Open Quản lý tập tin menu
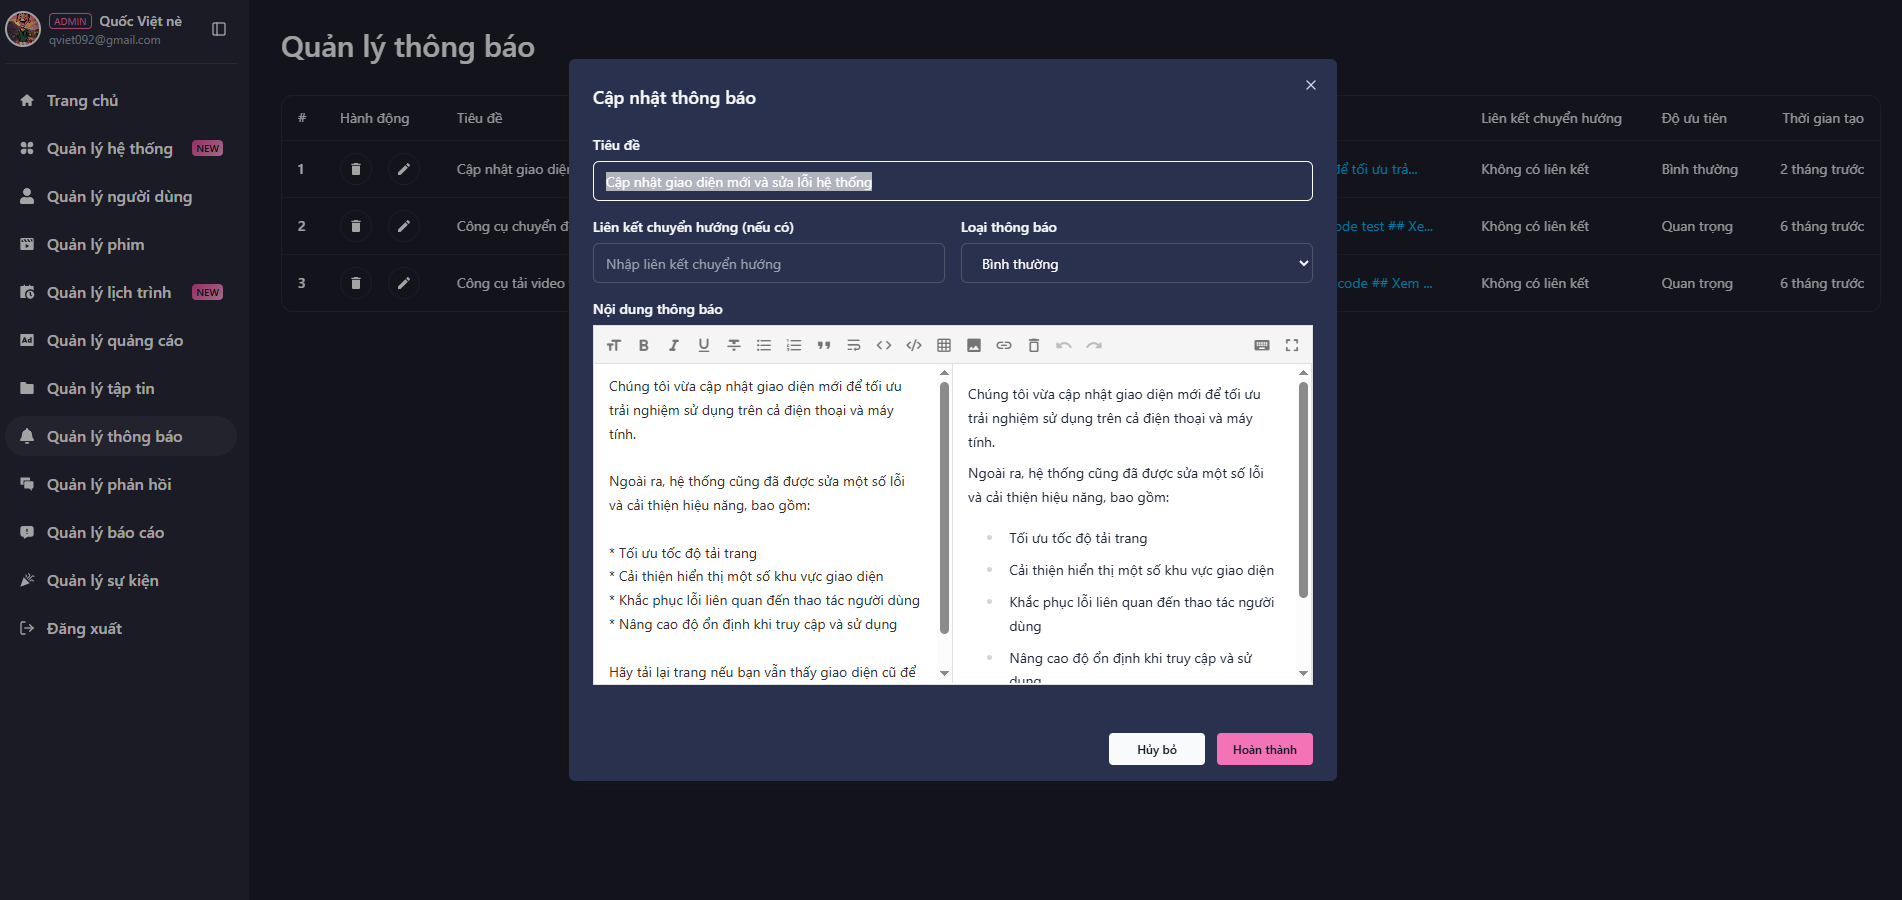1902x900 pixels. tap(121, 388)
